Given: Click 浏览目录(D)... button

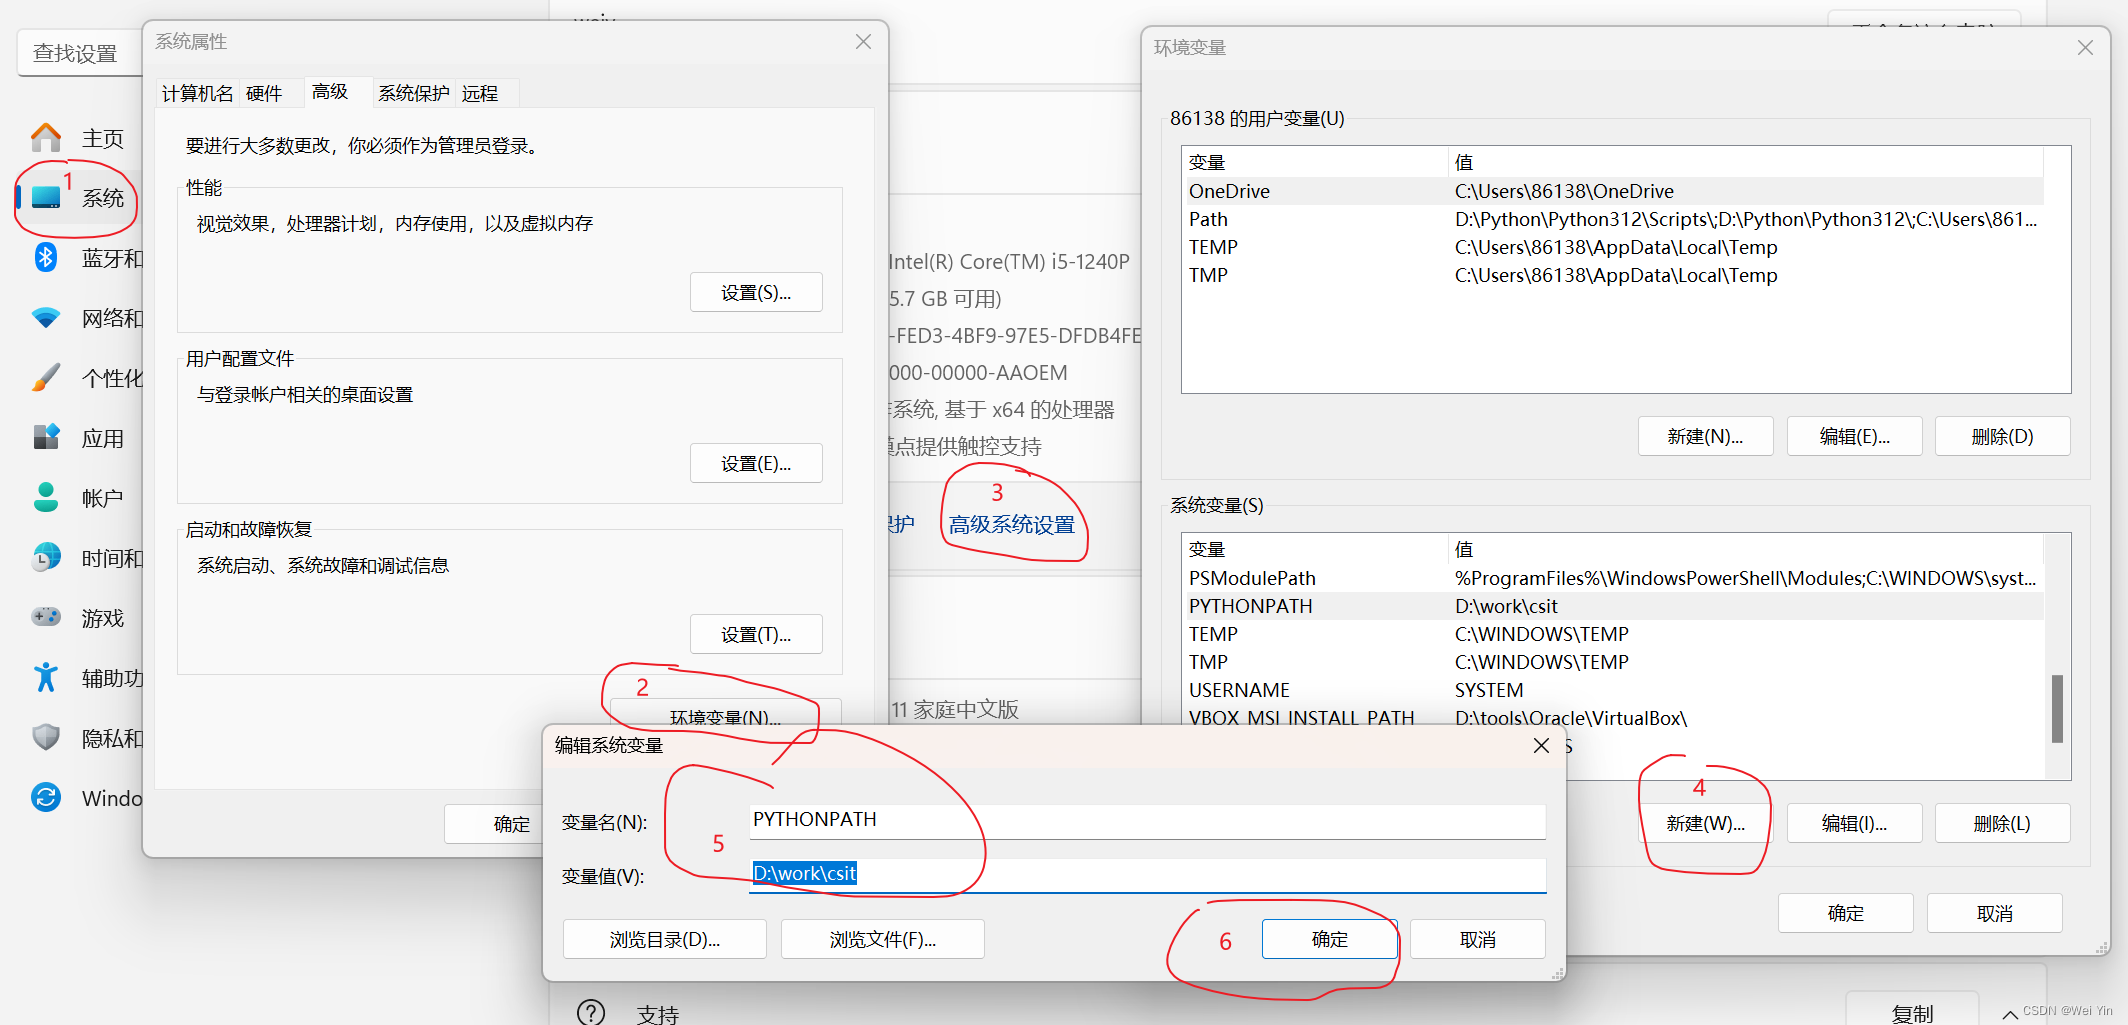Looking at the screenshot, I should coord(665,940).
